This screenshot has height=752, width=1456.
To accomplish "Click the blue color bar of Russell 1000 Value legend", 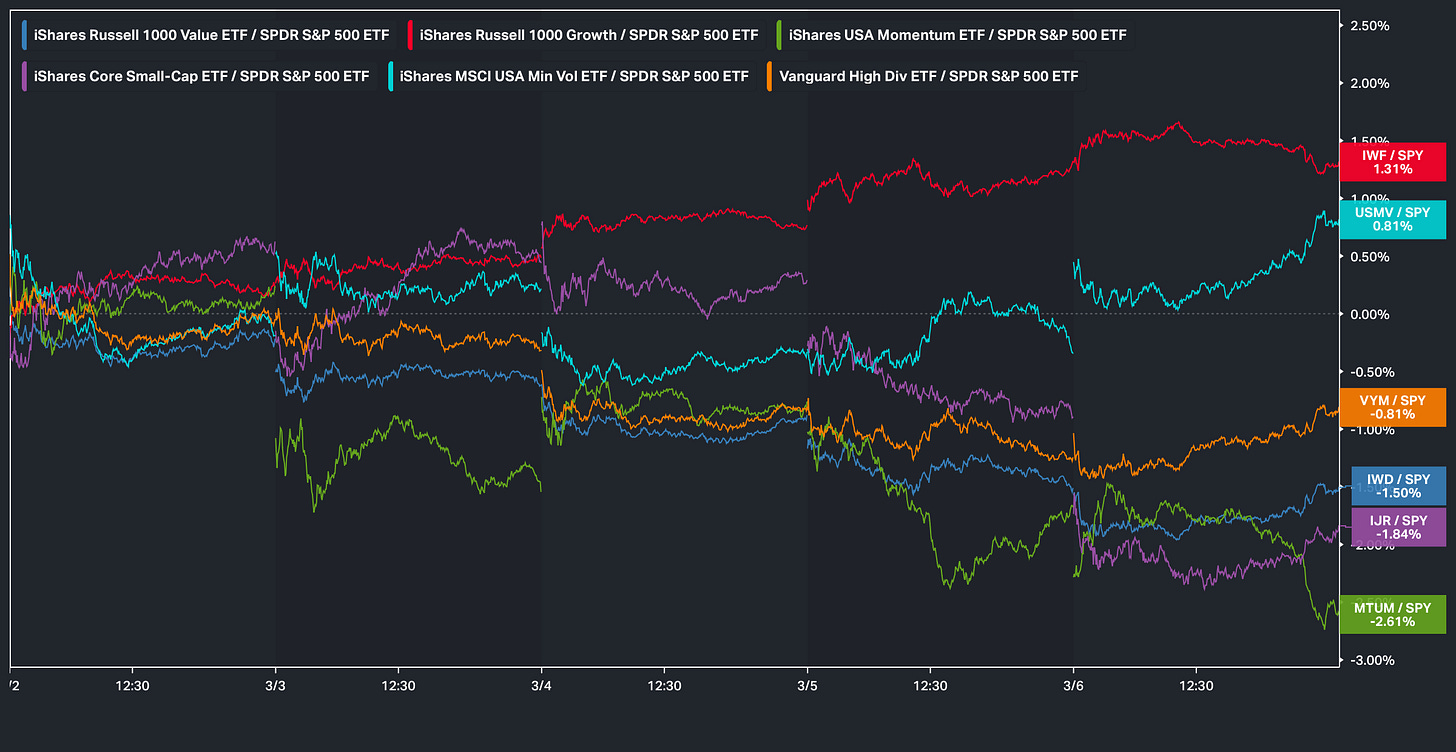I will pyautogui.click(x=26, y=35).
